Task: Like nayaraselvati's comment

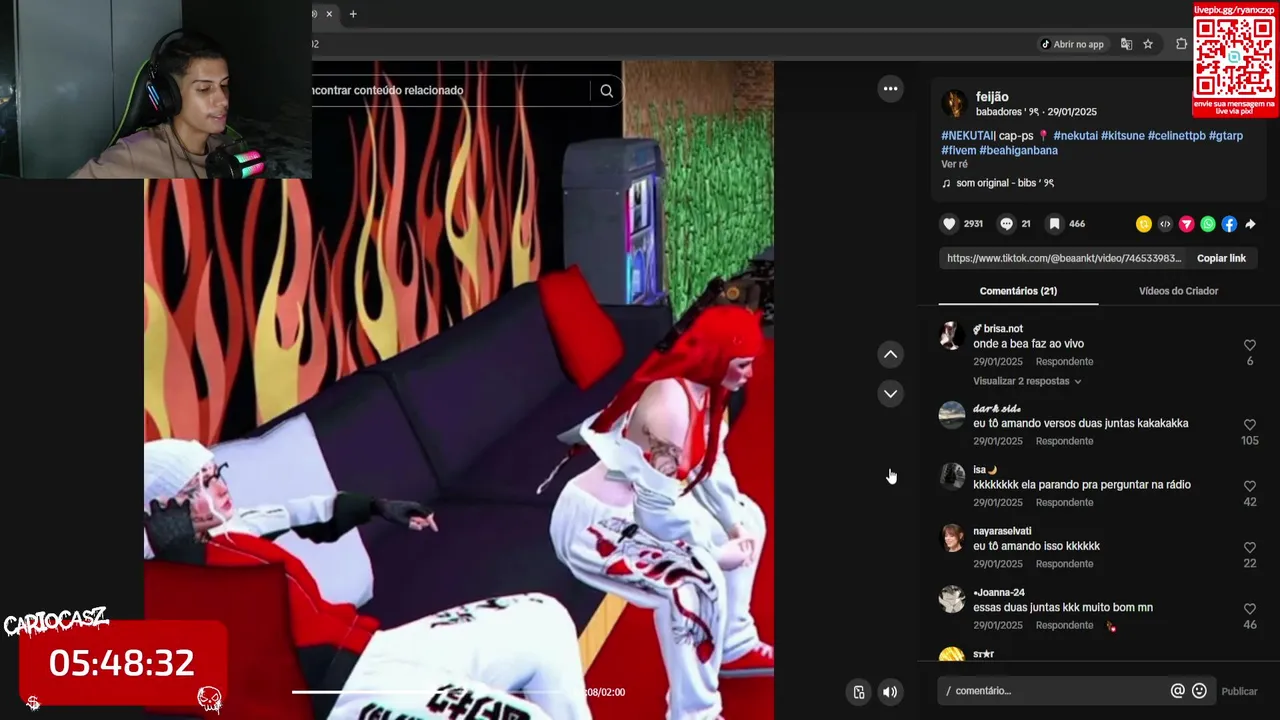Action: coord(1249,548)
